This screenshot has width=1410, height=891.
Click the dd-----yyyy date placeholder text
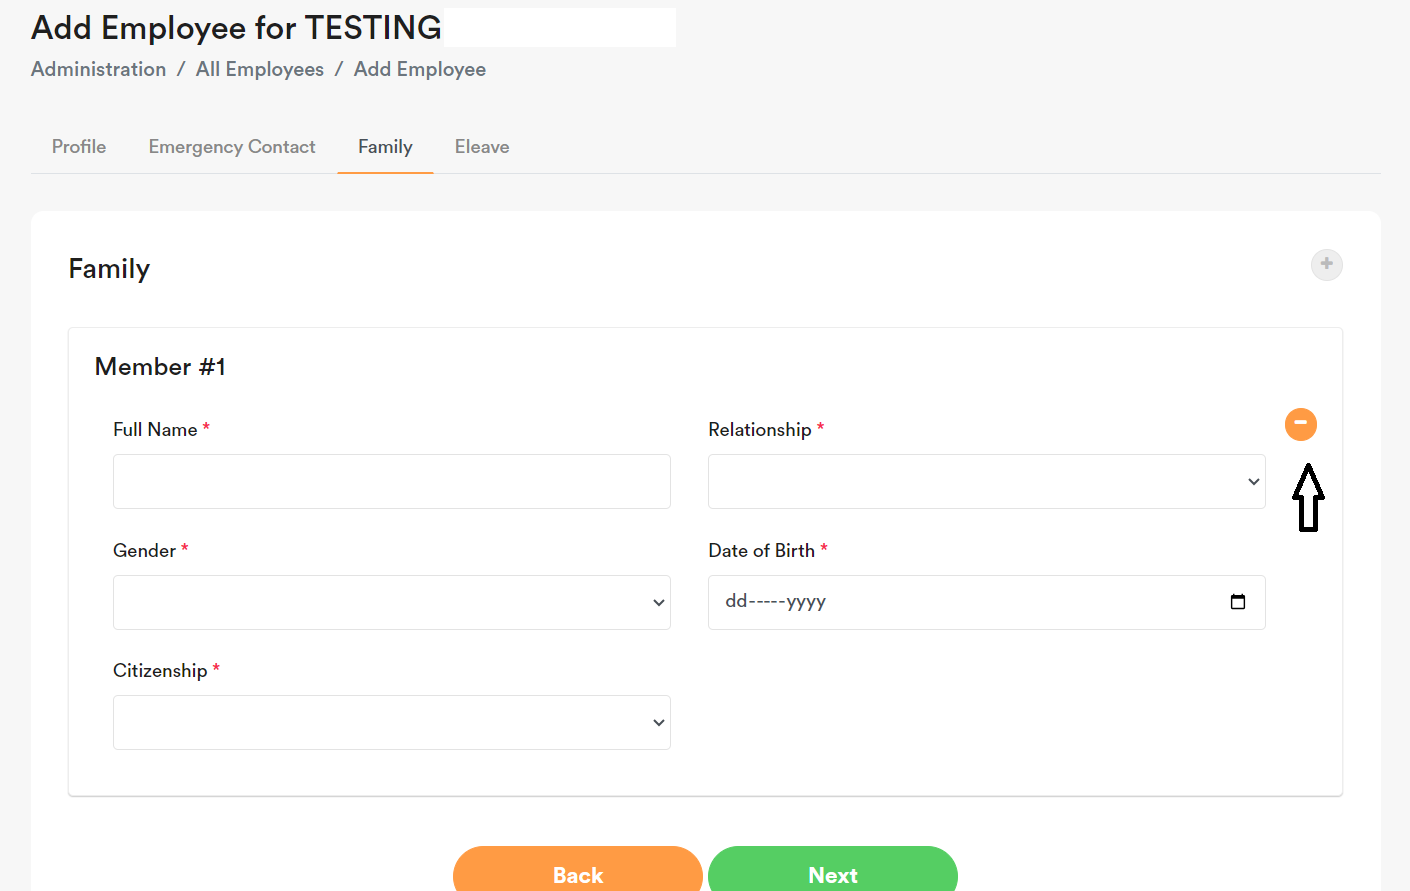tap(775, 602)
